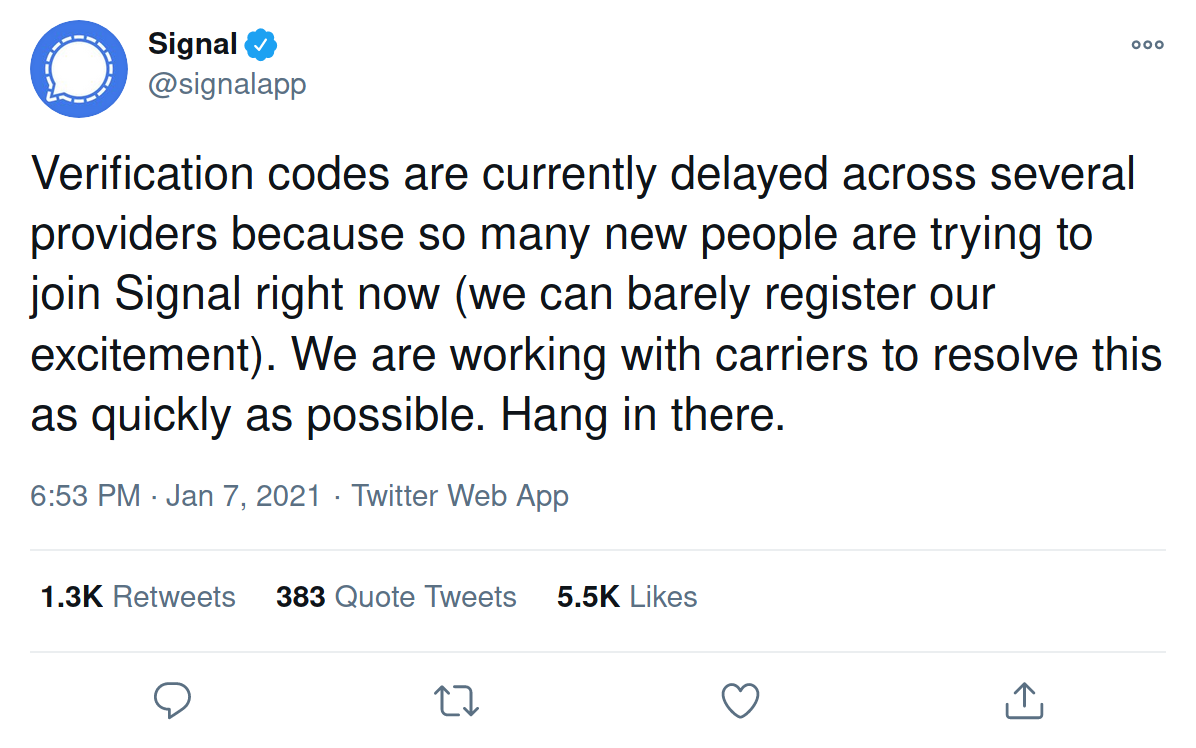The width and height of the screenshot is (1196, 748).
Task: Click the Signal display name
Action: (x=193, y=44)
